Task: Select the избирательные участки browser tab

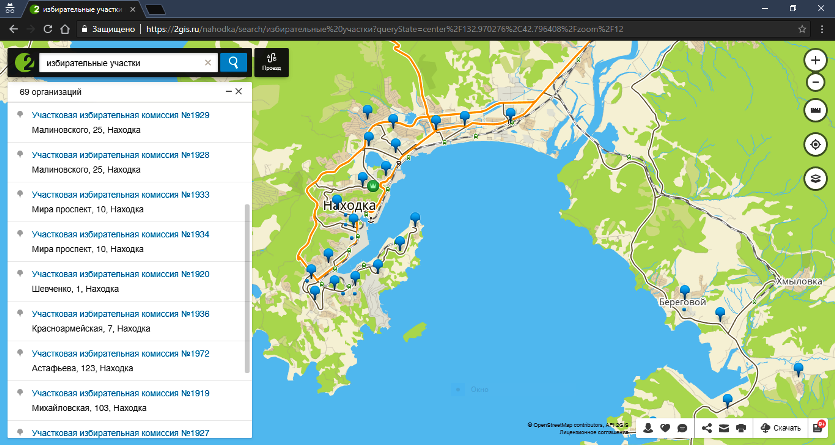Action: coord(85,10)
